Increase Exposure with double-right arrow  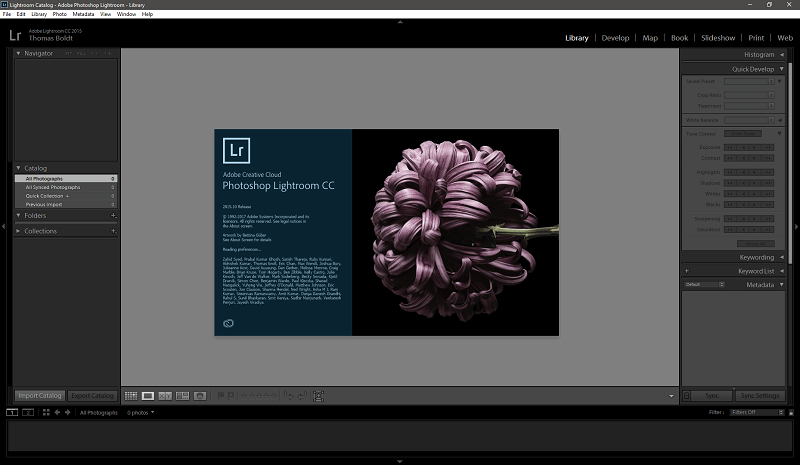pyautogui.click(x=768, y=148)
